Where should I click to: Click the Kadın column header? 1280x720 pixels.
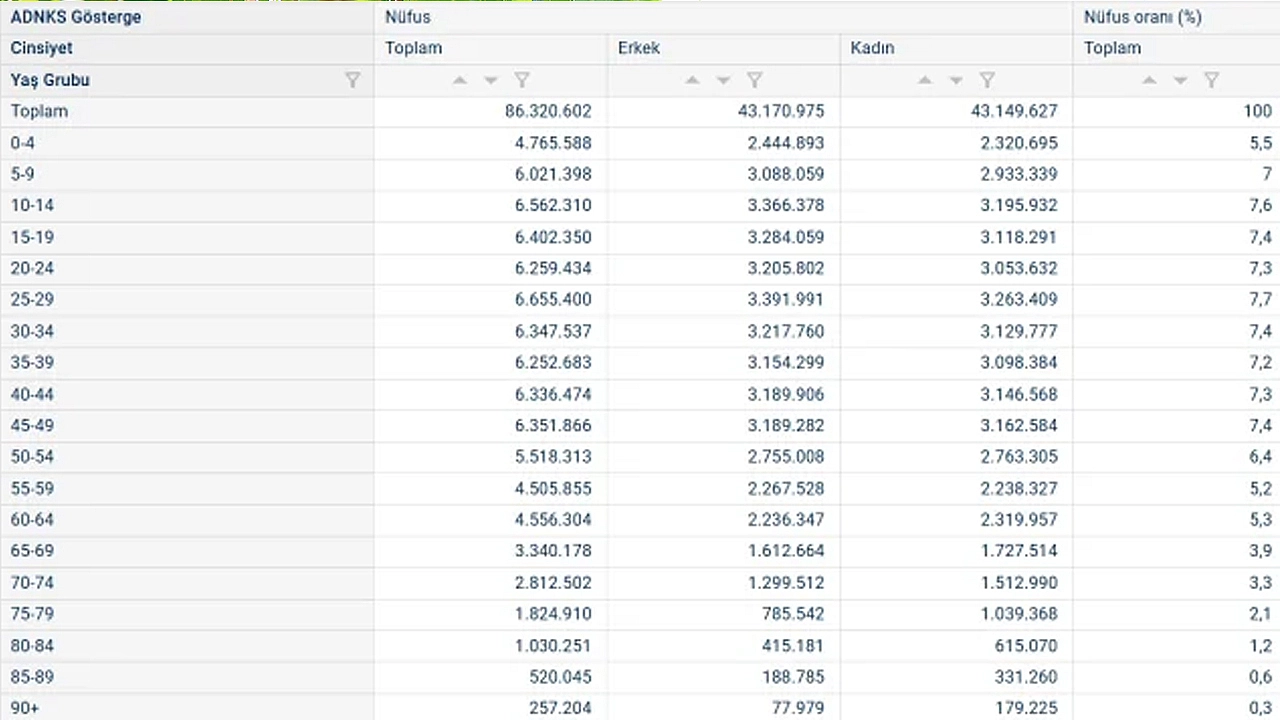872,48
